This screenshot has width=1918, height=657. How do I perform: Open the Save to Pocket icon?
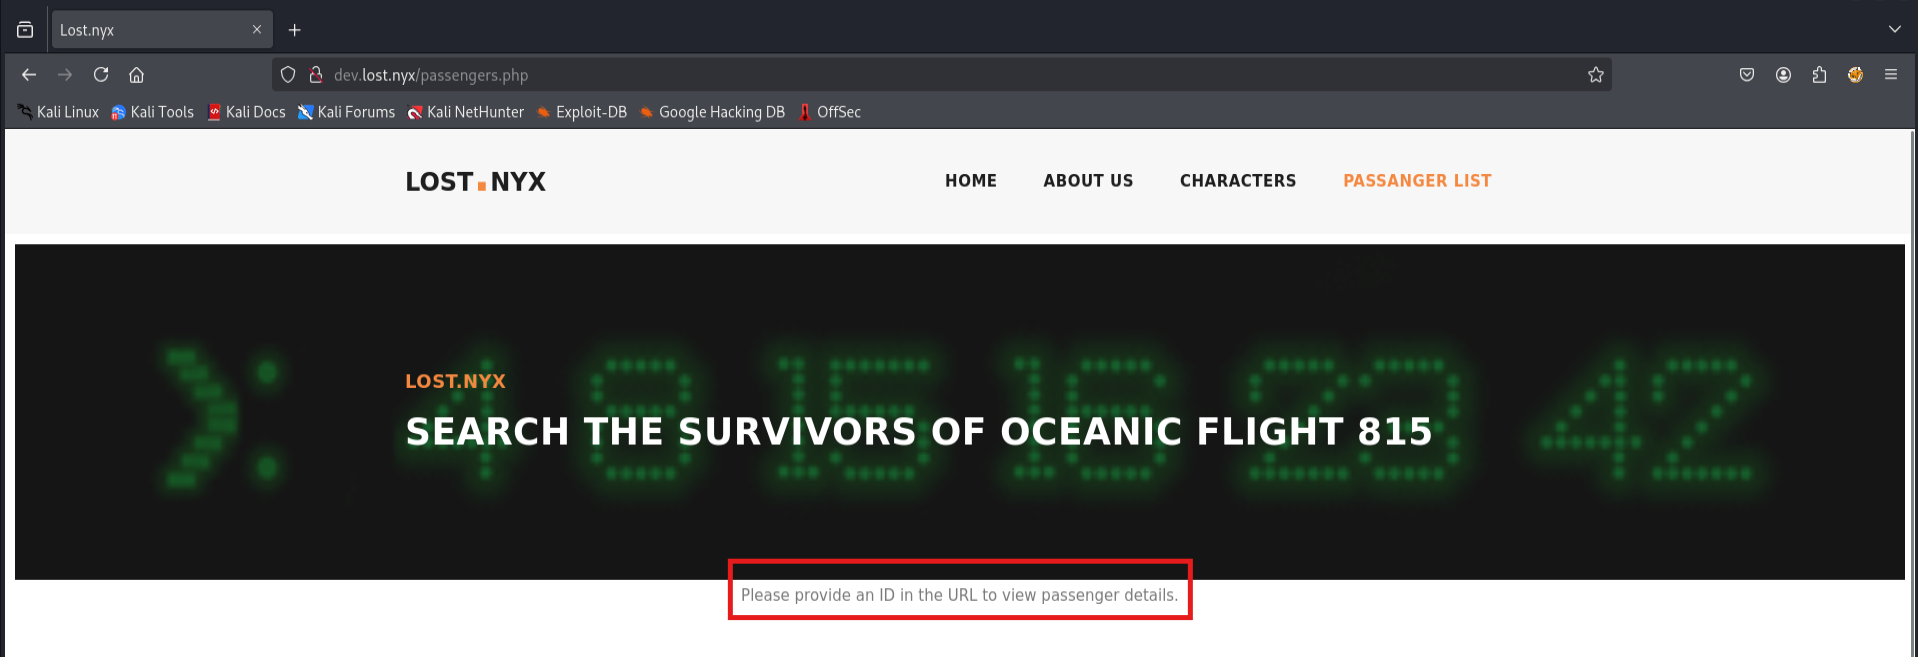[x=1747, y=75]
